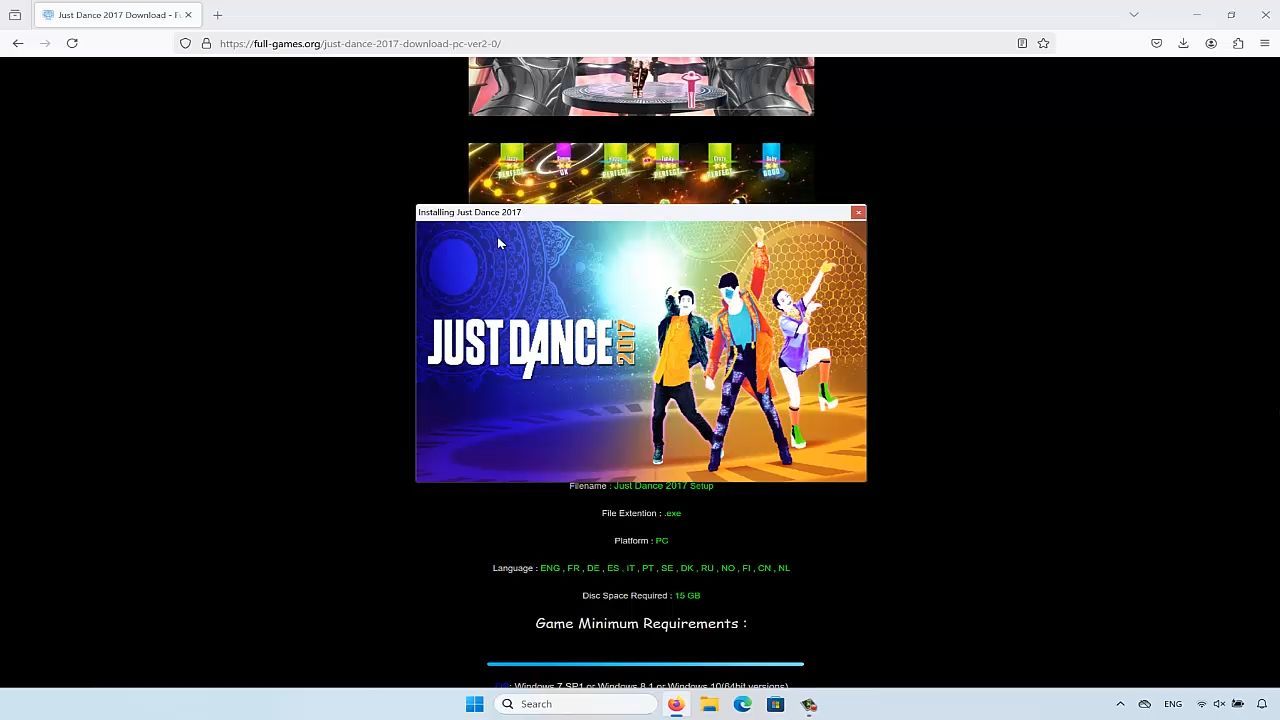Open Firefox View recent browsing
The width and height of the screenshot is (1280, 720).
pyautogui.click(x=15, y=15)
